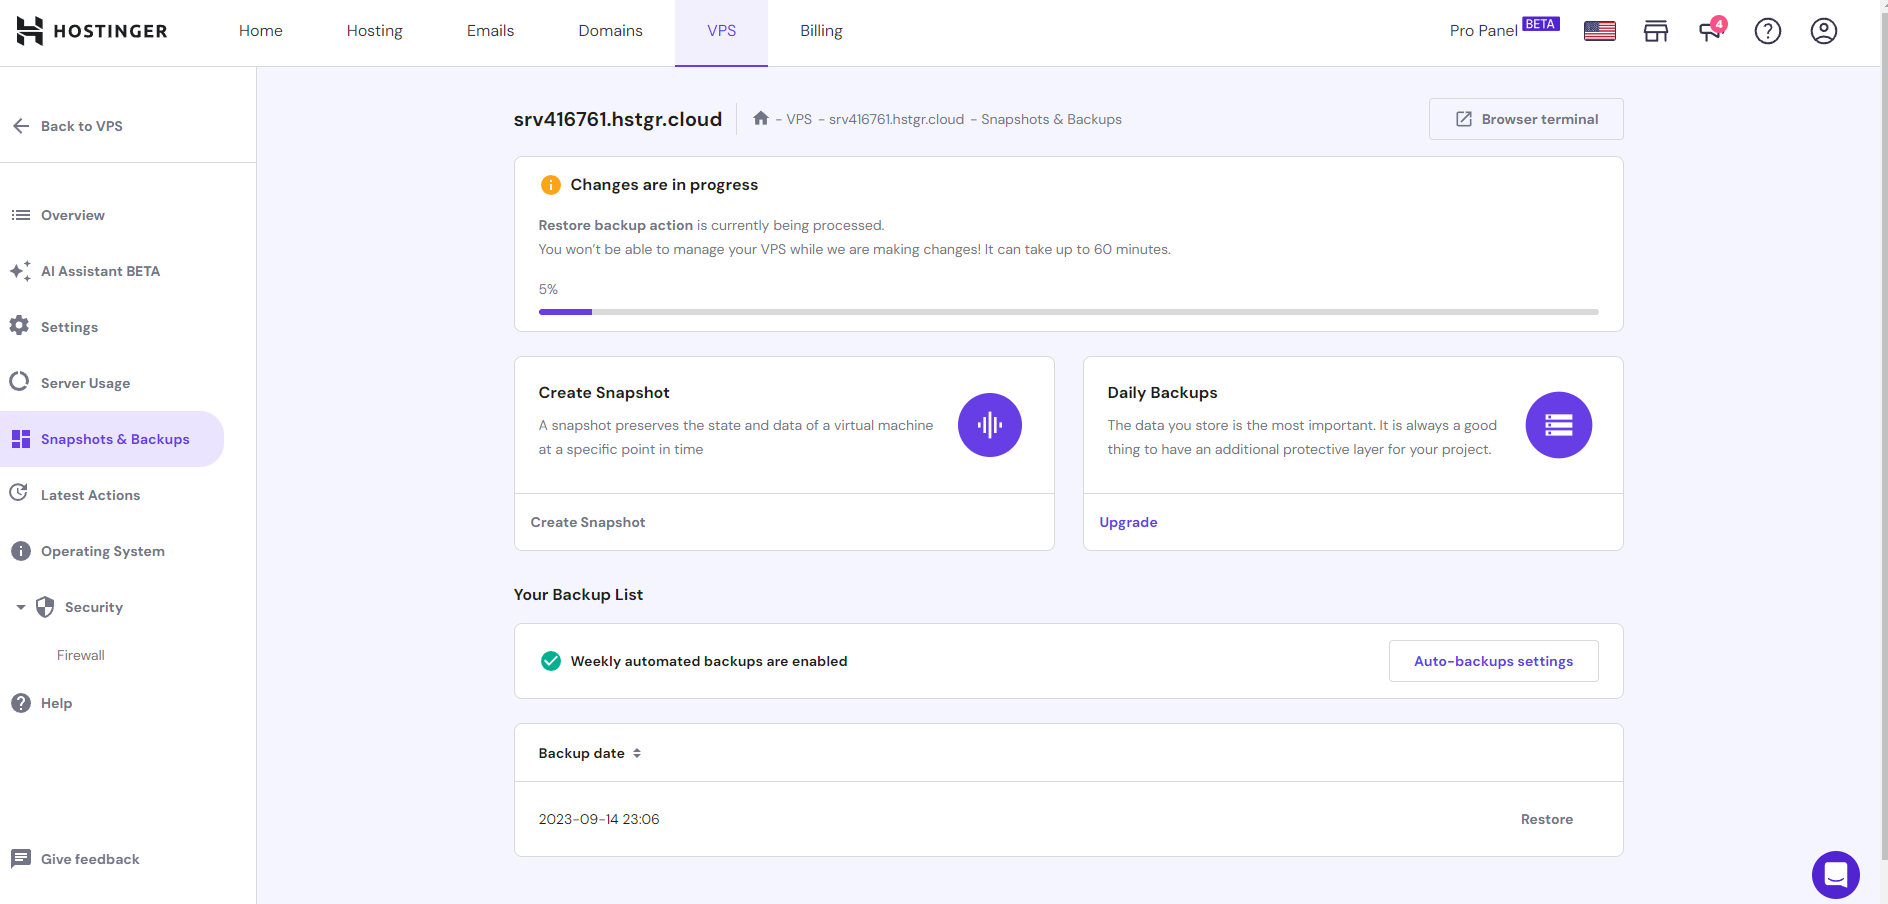Open the Hosting tab
1888x904 pixels.
375,31
